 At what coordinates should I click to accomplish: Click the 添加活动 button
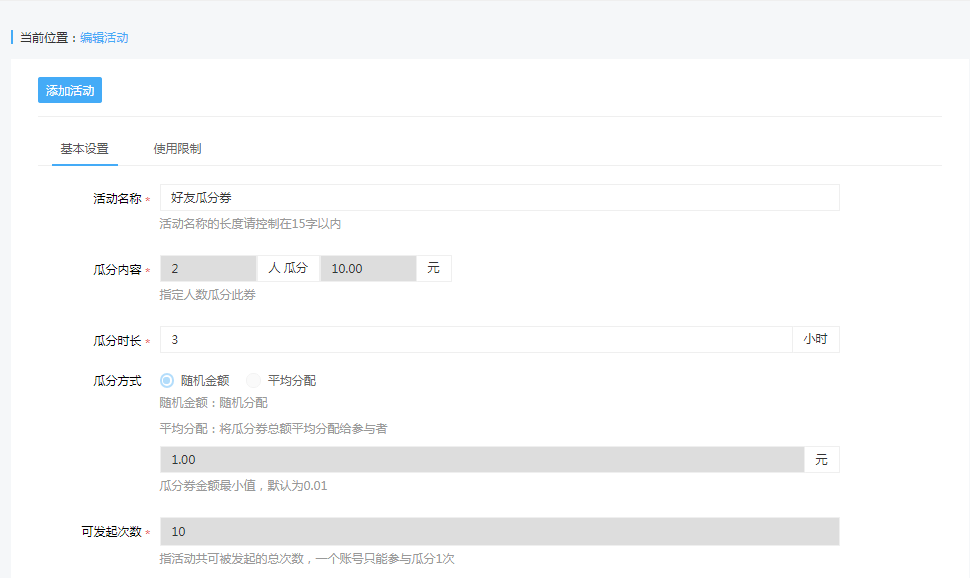coord(70,90)
